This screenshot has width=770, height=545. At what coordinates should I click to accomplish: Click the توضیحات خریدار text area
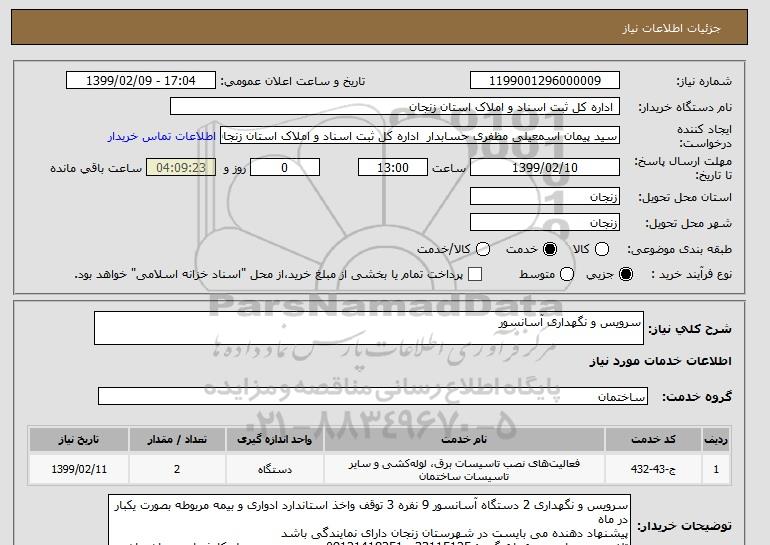[x=369, y=519]
